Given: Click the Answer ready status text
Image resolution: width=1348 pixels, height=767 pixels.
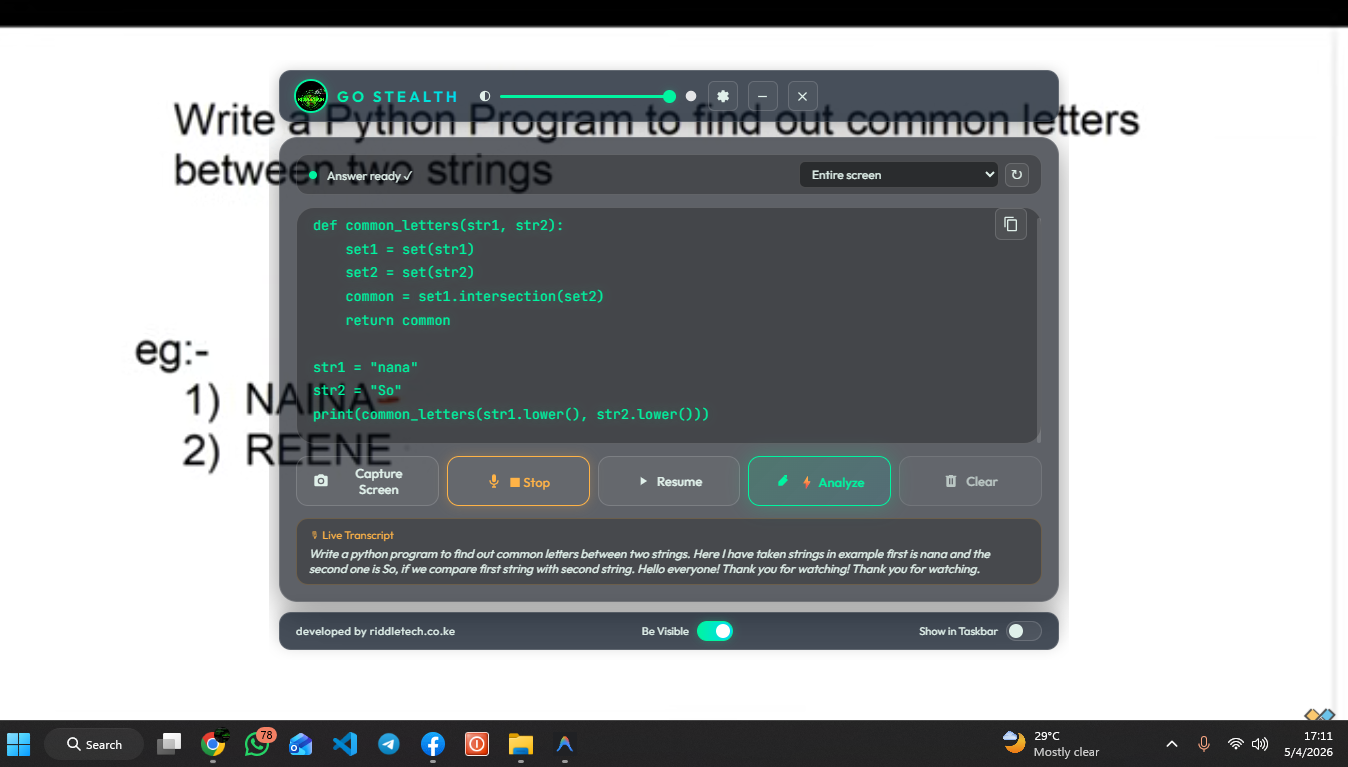Looking at the screenshot, I should pos(370,176).
